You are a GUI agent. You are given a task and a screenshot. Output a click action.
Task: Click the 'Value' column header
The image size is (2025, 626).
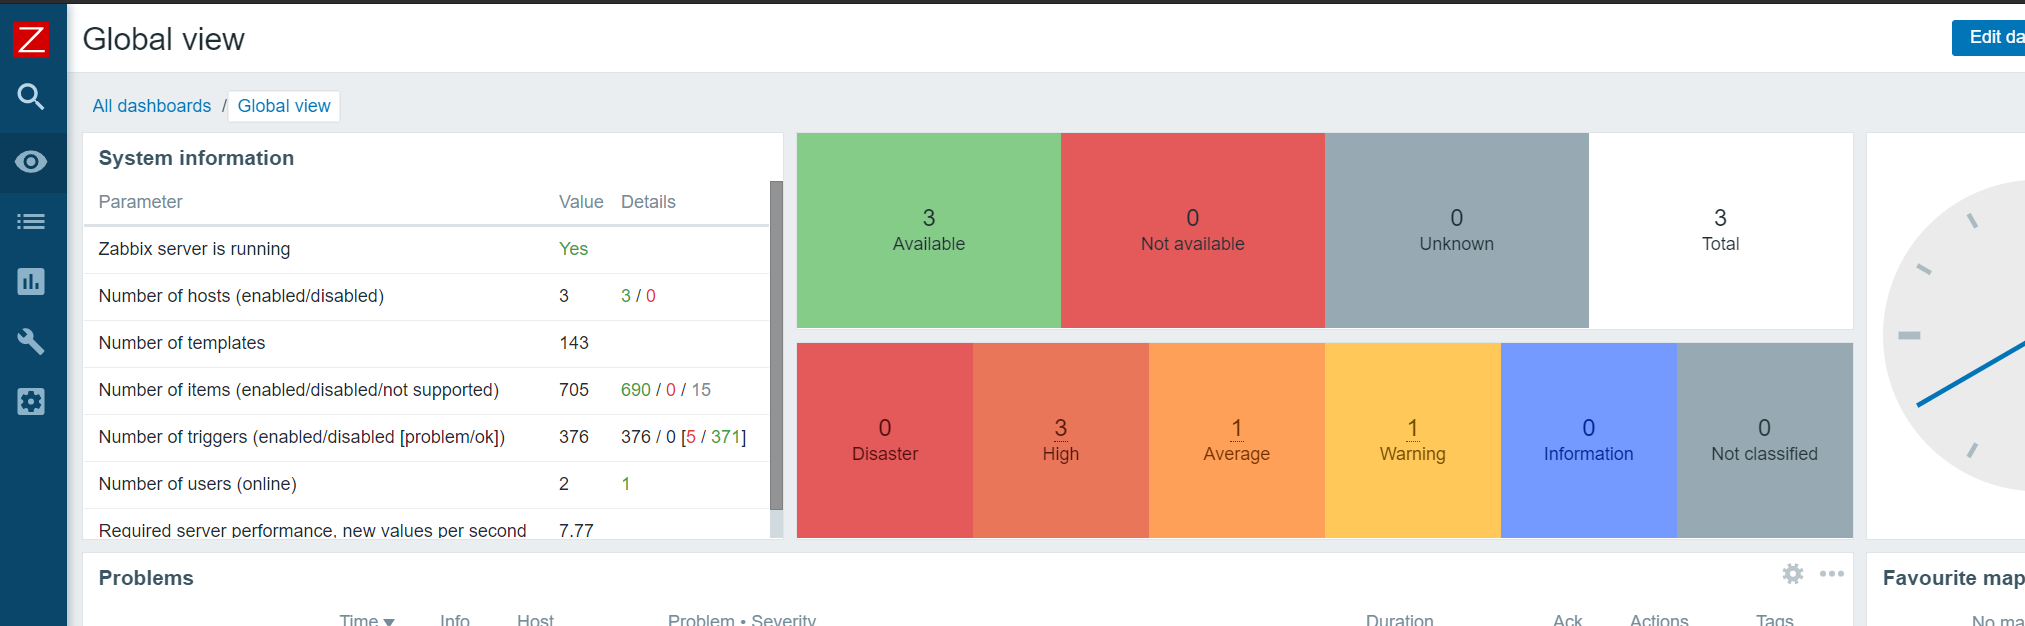[x=581, y=202]
